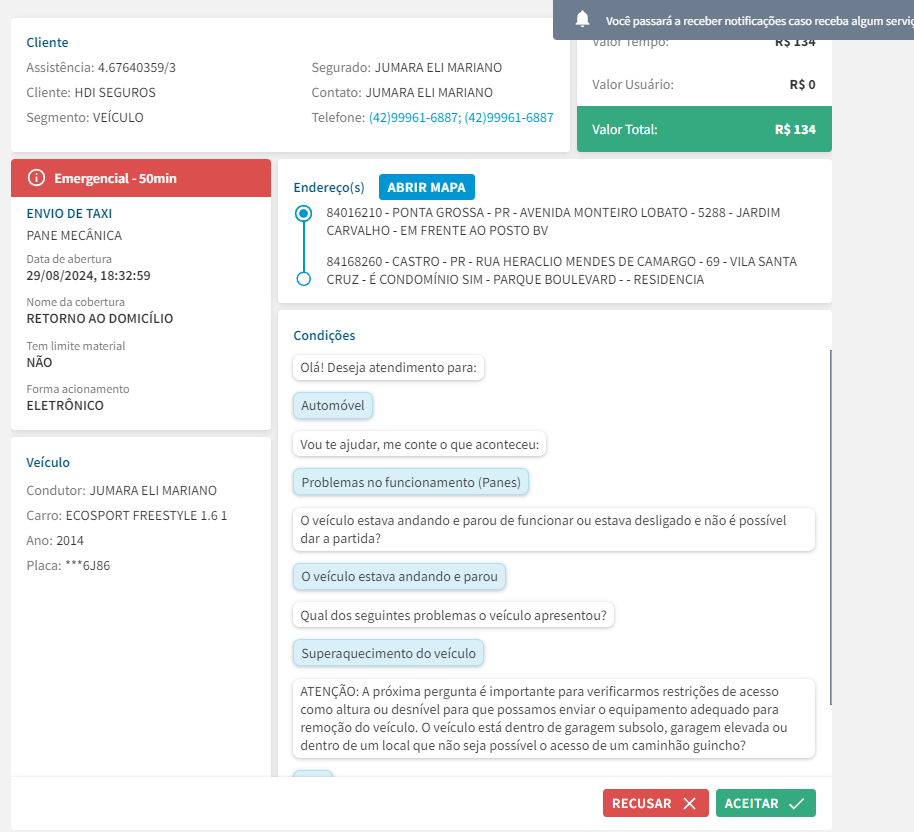Image resolution: width=914 pixels, height=832 pixels.
Task: Click the green Valor Total bar
Action: click(704, 129)
